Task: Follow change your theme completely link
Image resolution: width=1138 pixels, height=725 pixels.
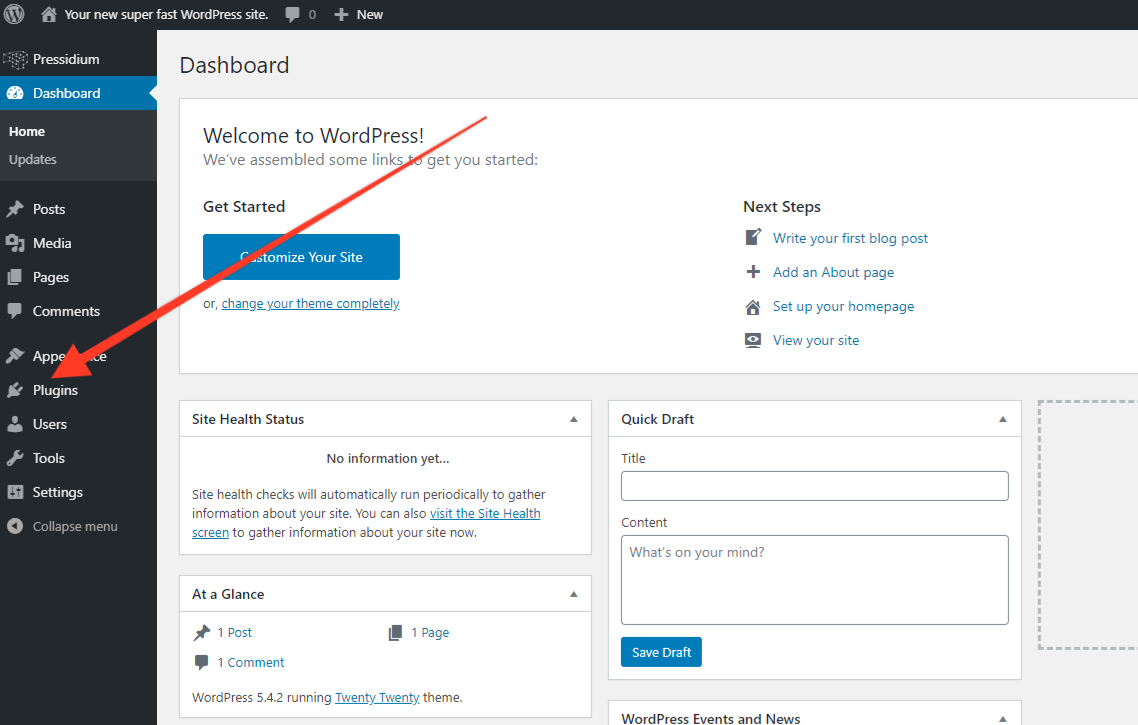Action: point(311,303)
